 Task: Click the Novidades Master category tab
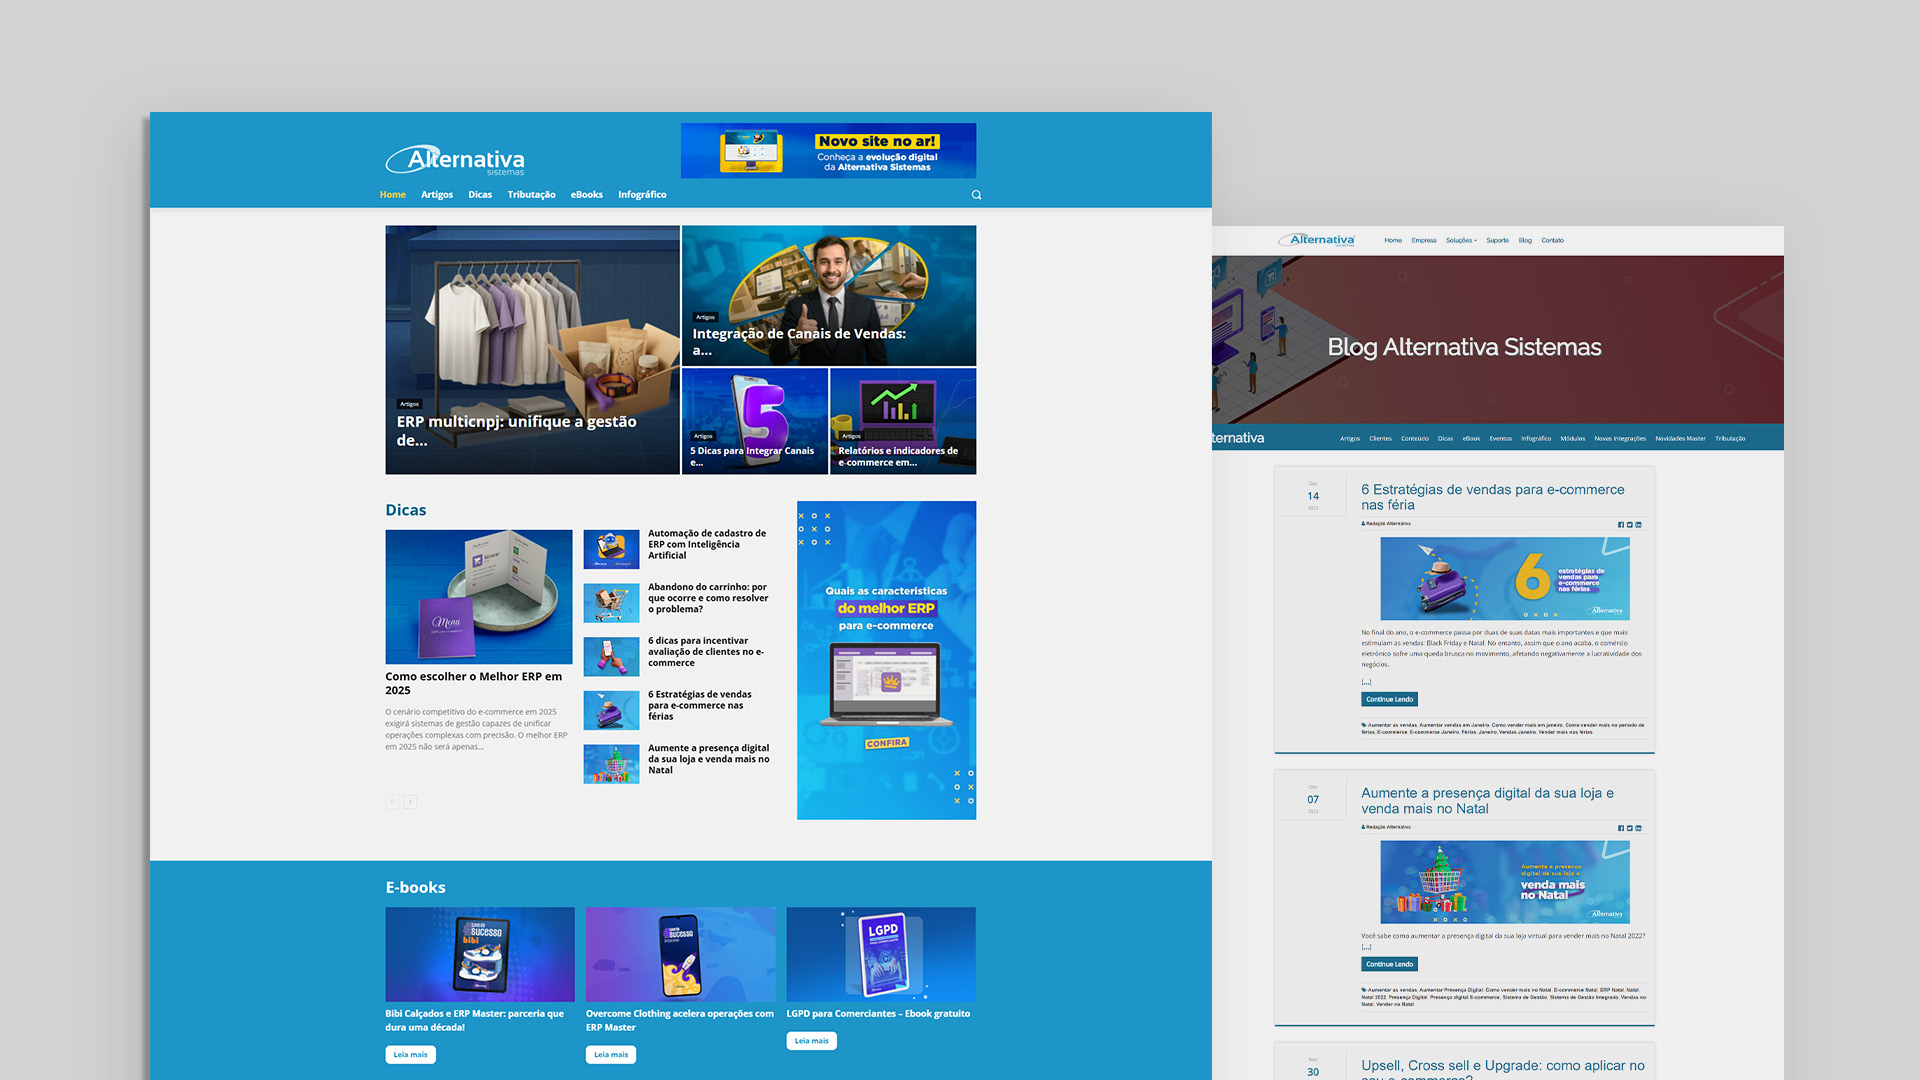[x=1680, y=438]
